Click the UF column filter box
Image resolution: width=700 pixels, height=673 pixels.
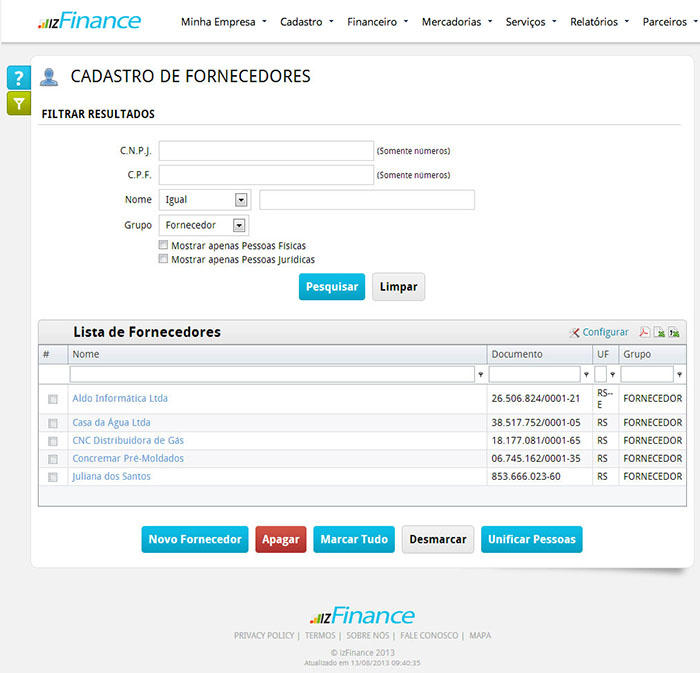tap(600, 374)
